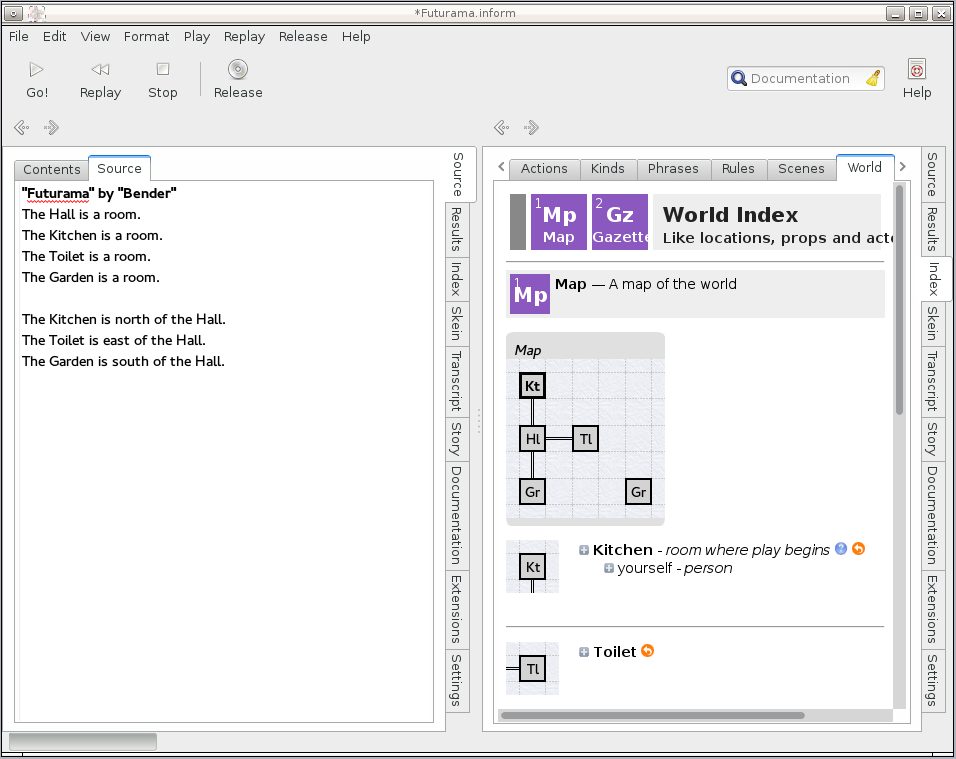Clear the search with the broom icon
This screenshot has width=956, height=759.
(873, 78)
